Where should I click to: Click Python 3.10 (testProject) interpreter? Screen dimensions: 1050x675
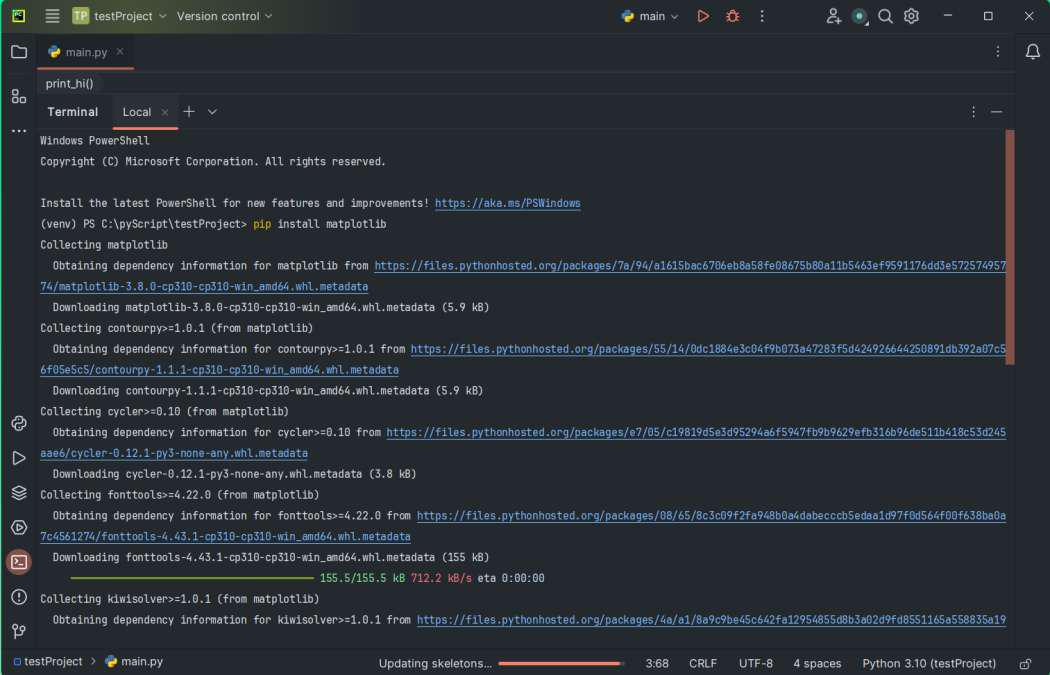click(929, 663)
